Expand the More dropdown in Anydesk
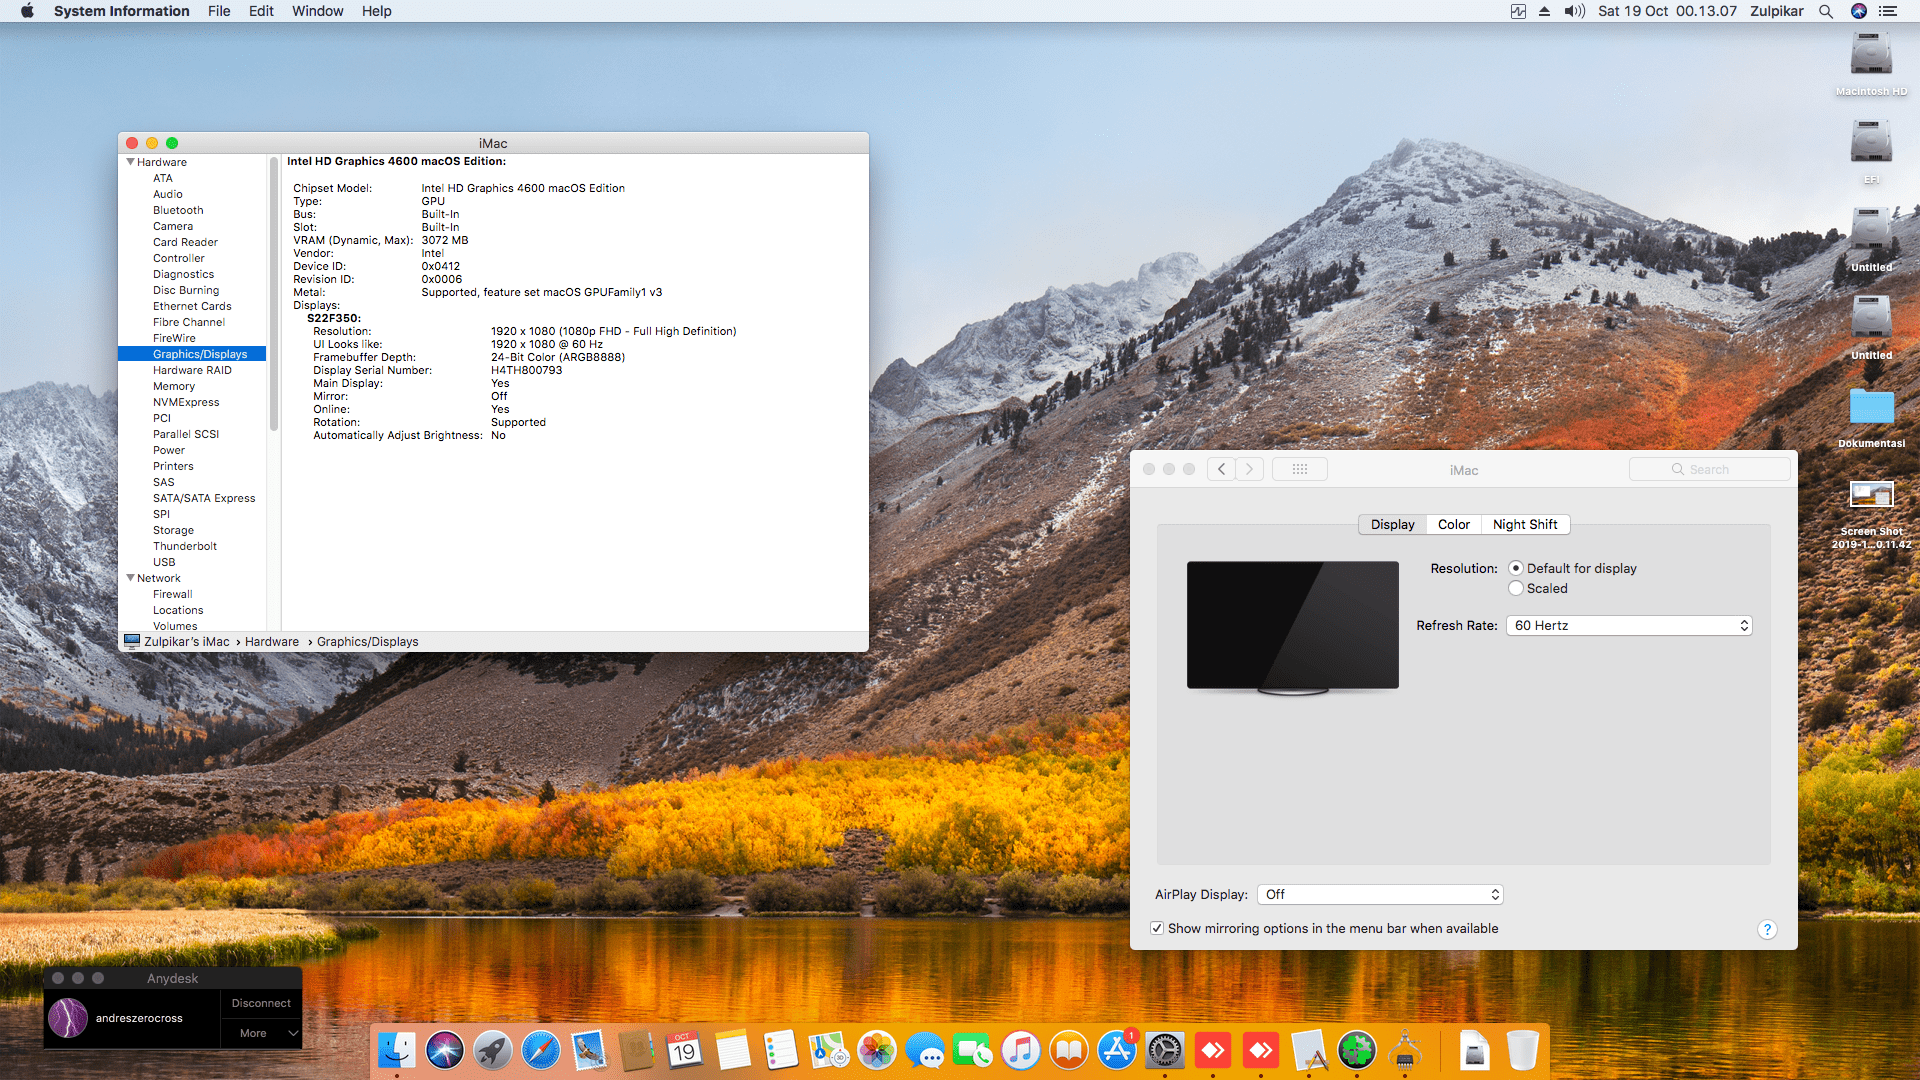1920x1080 pixels. coord(261,1033)
